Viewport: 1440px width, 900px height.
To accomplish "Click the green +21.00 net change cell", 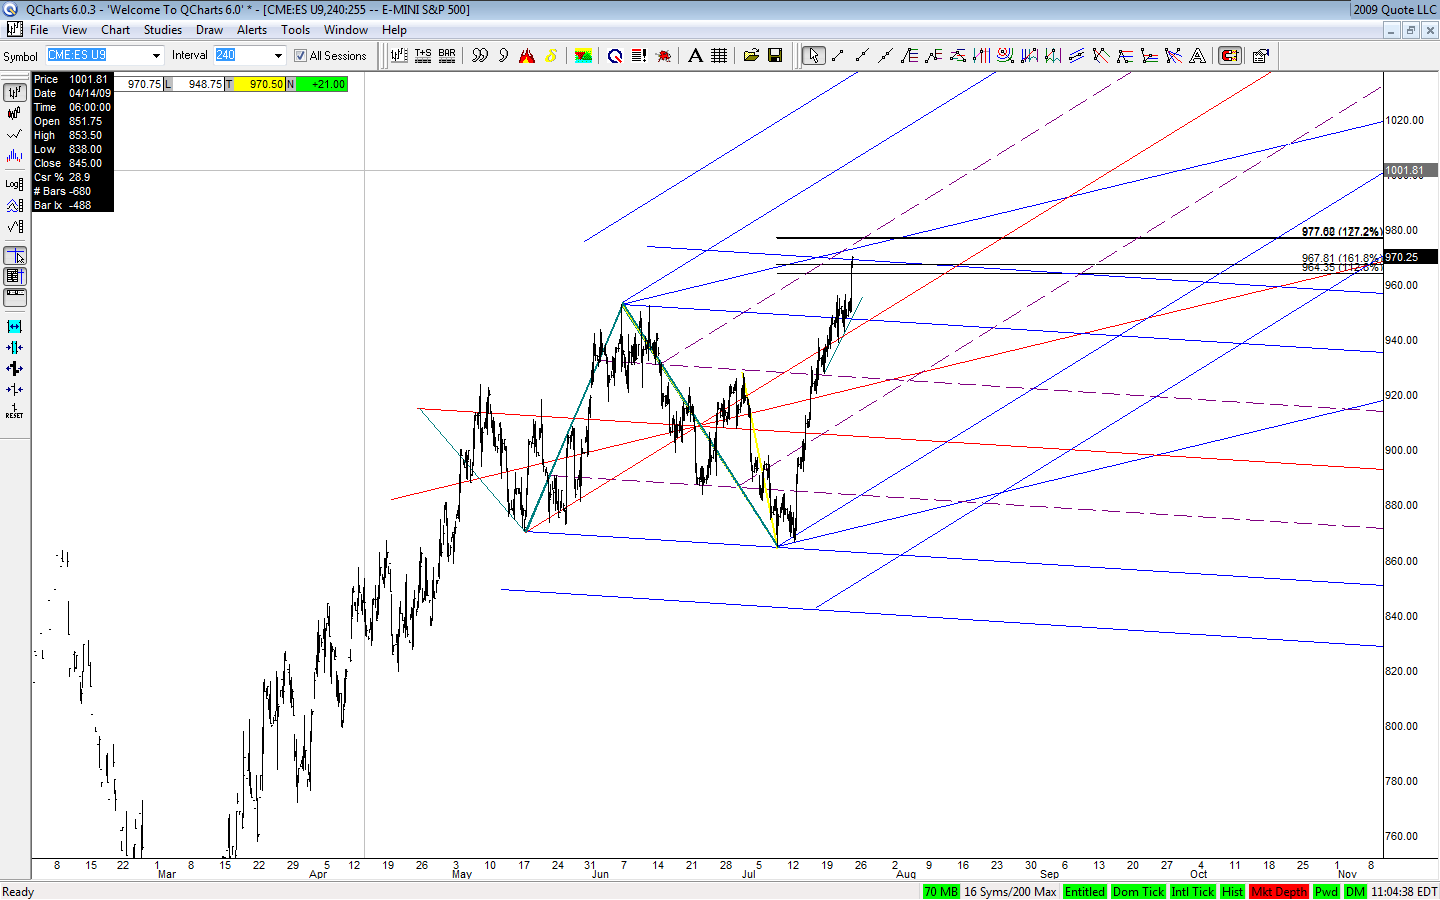I will 322,84.
